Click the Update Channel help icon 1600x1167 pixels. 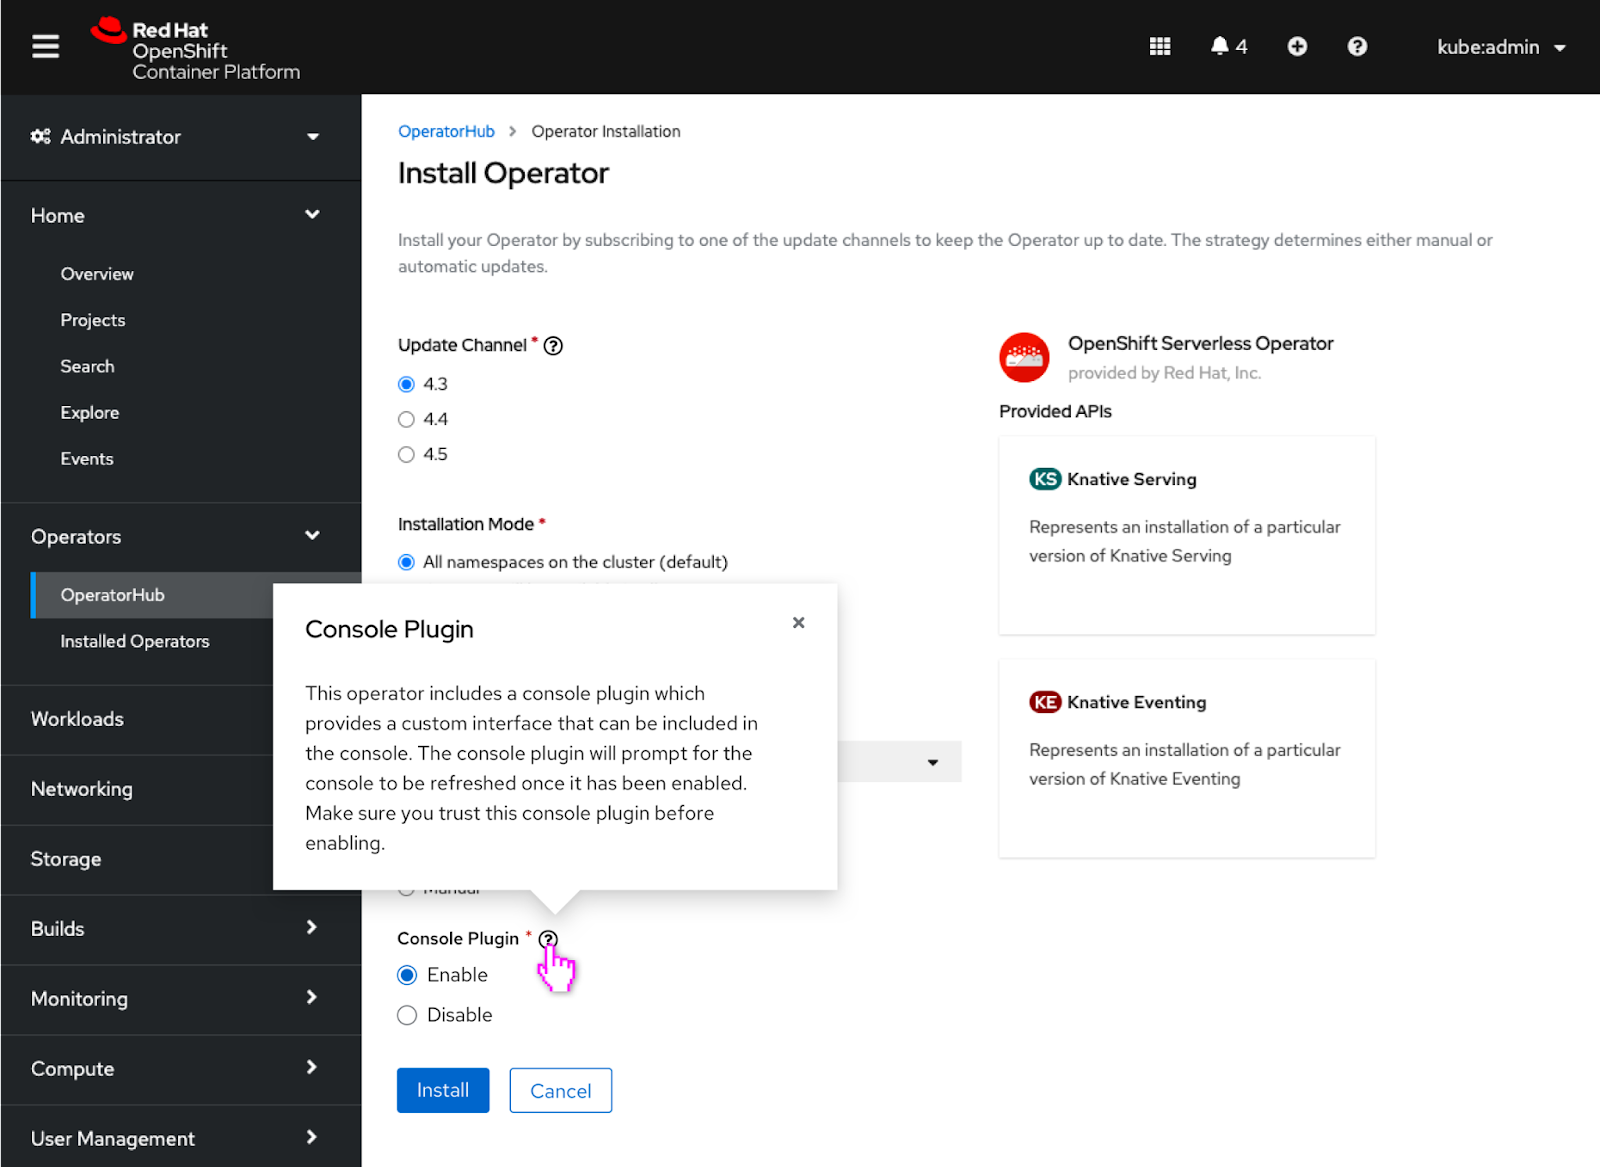pos(553,345)
